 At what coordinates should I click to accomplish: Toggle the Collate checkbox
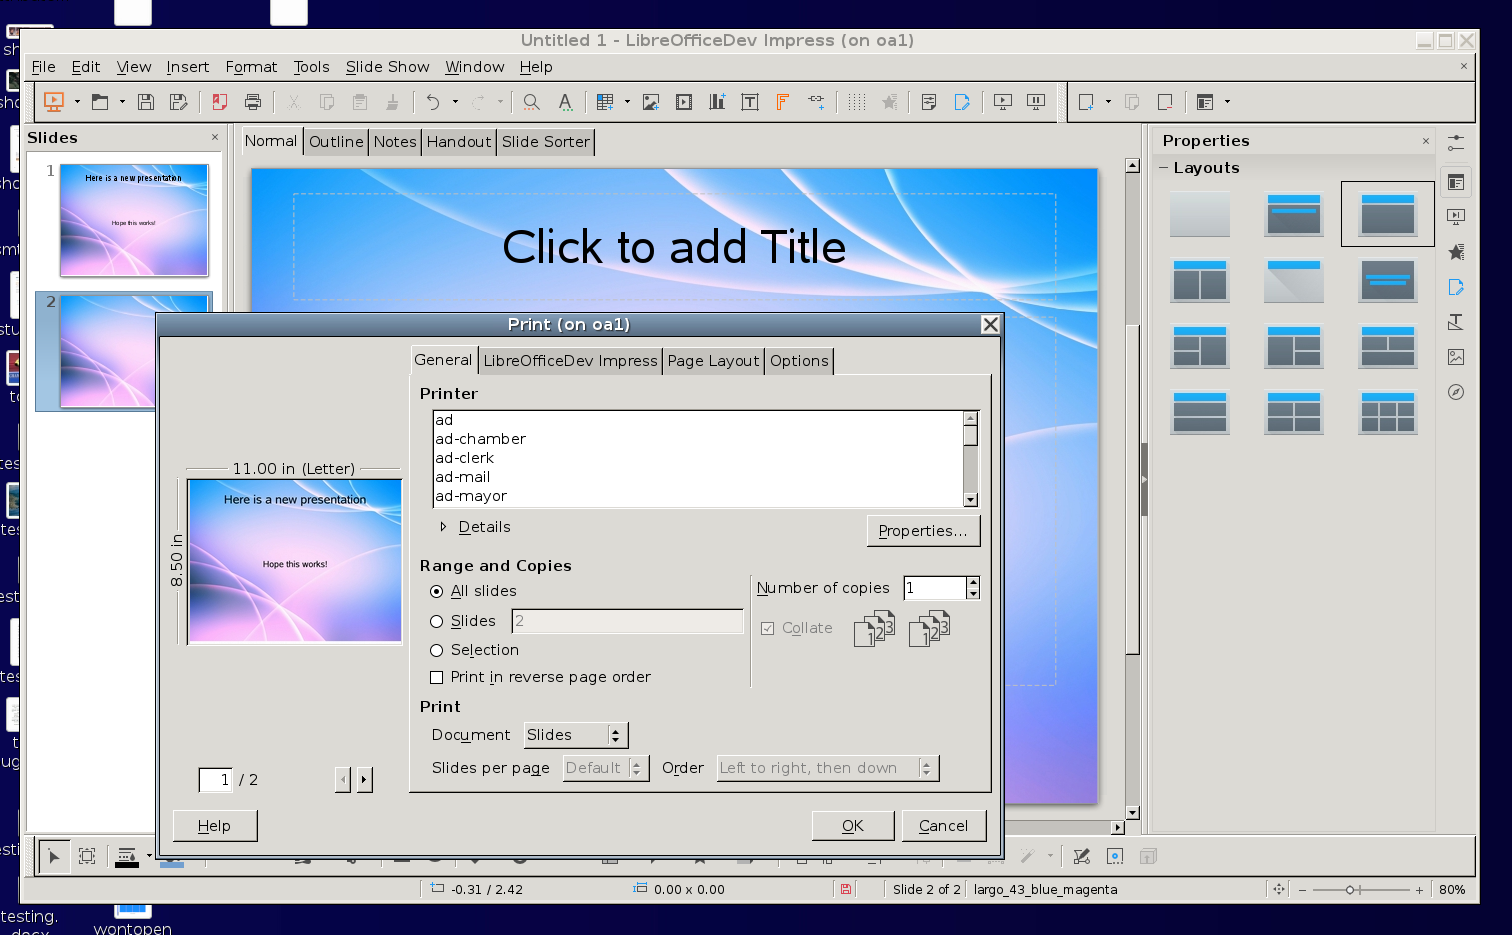coord(767,629)
